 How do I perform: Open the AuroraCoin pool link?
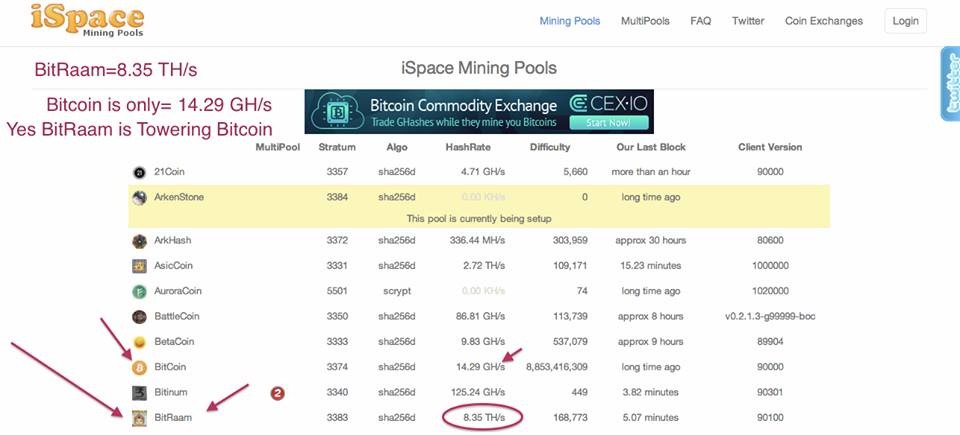pos(178,291)
